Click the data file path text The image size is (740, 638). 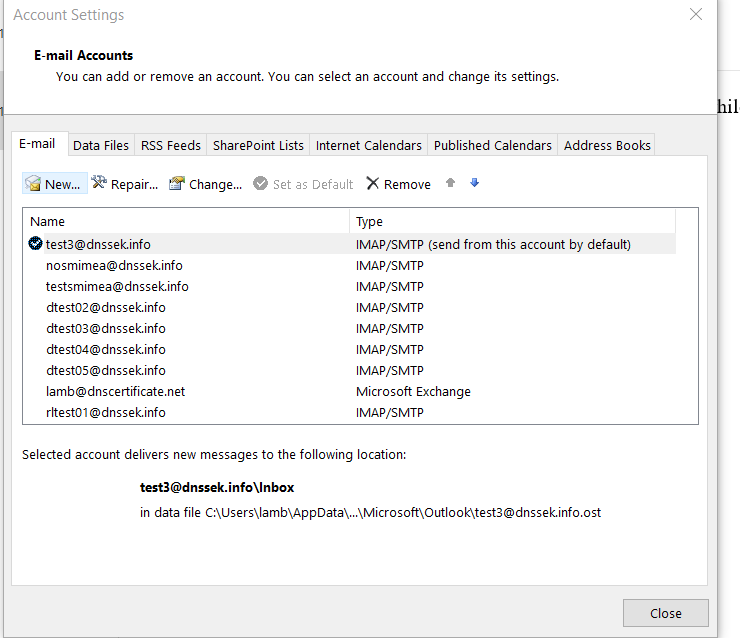coord(370,512)
